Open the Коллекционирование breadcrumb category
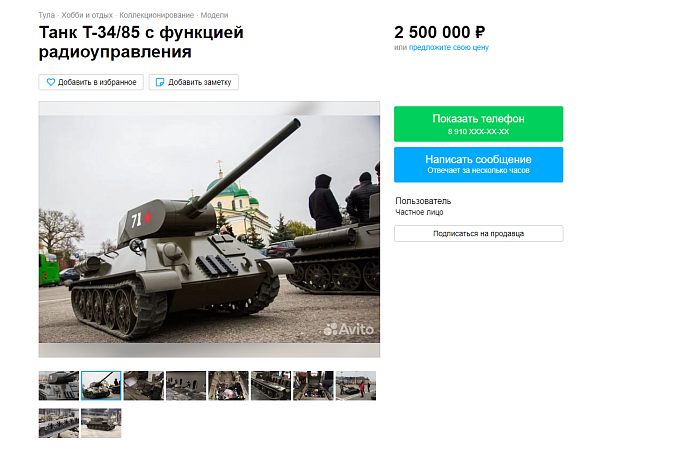 (x=156, y=15)
